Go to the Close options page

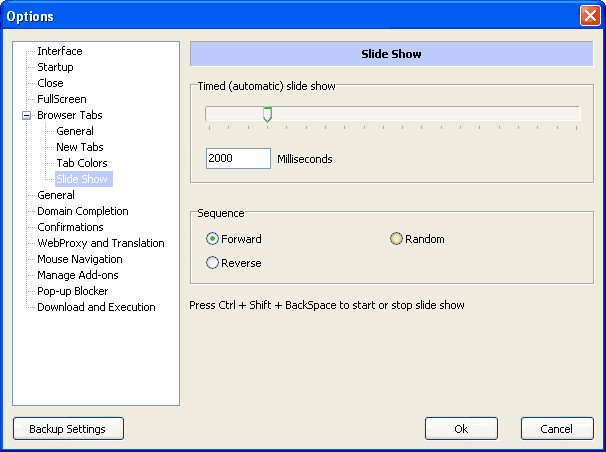(50, 83)
